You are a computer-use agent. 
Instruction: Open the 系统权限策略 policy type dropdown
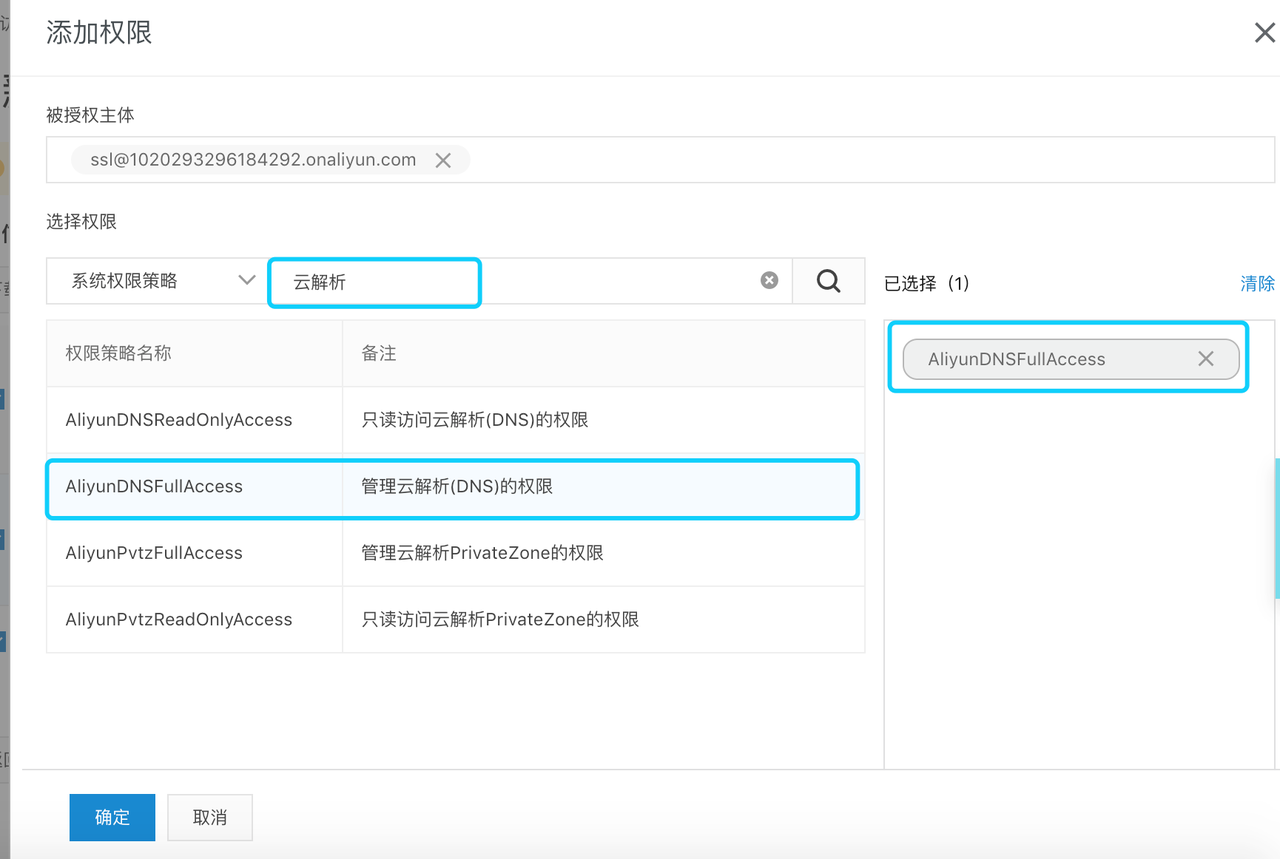[x=157, y=281]
